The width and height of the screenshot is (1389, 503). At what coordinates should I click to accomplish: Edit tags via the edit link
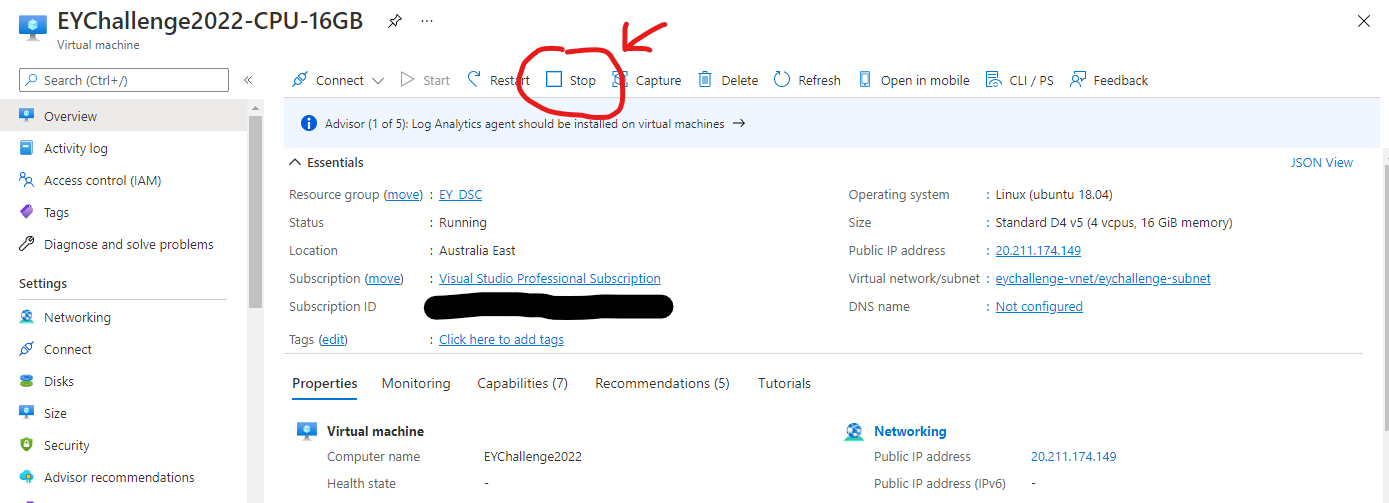pos(334,340)
